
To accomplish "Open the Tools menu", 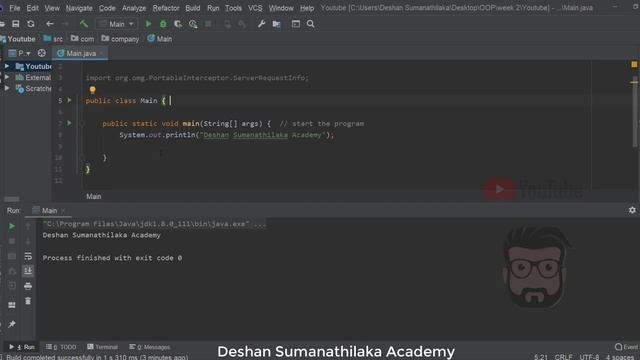I will coord(233,8).
